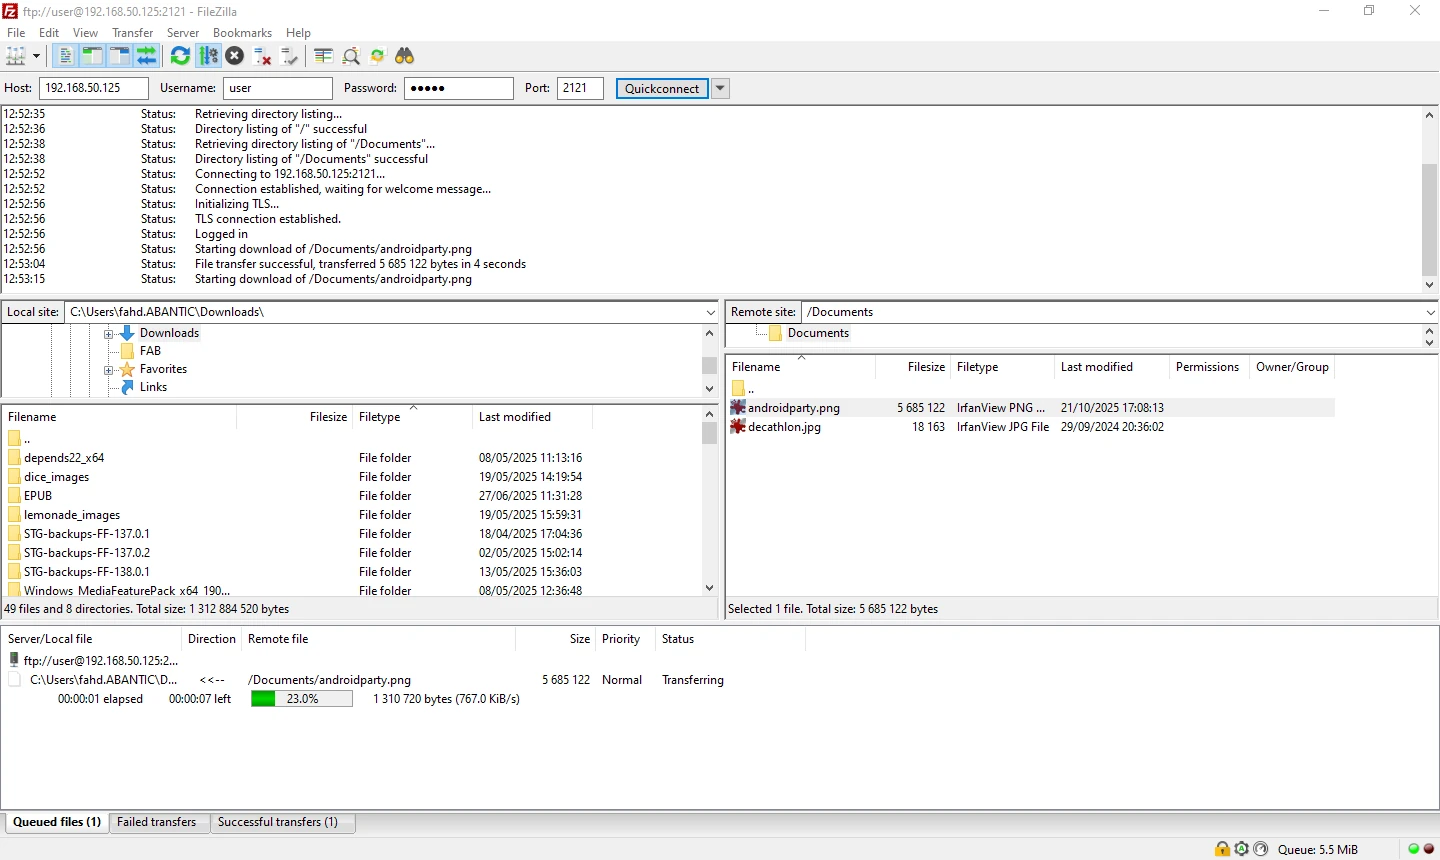Open the Site Manager
The width and height of the screenshot is (1440, 860).
[16, 56]
